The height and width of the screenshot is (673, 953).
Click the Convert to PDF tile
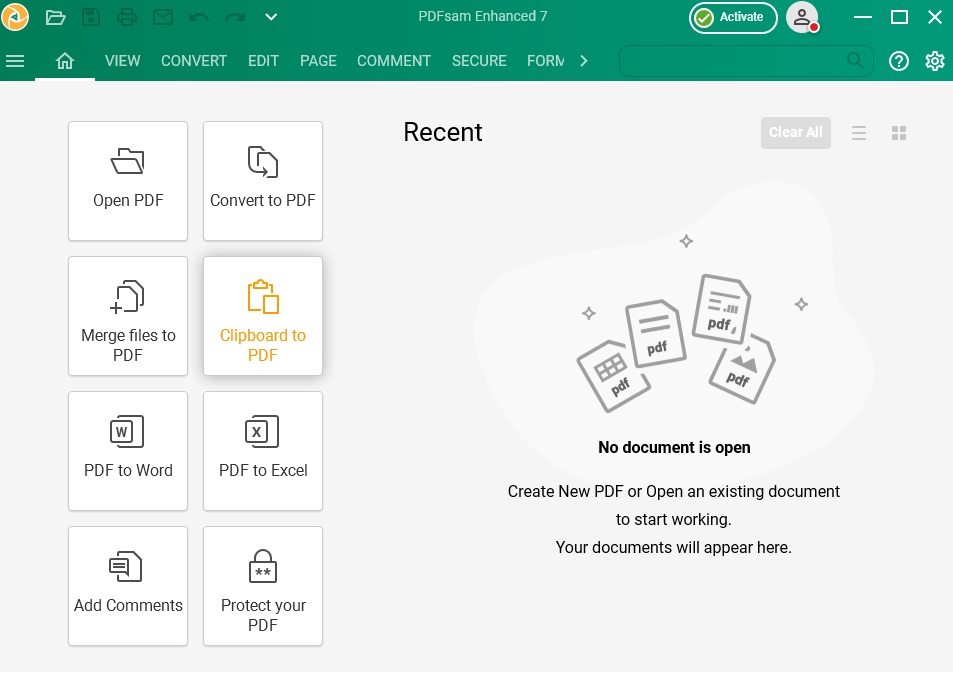263,181
